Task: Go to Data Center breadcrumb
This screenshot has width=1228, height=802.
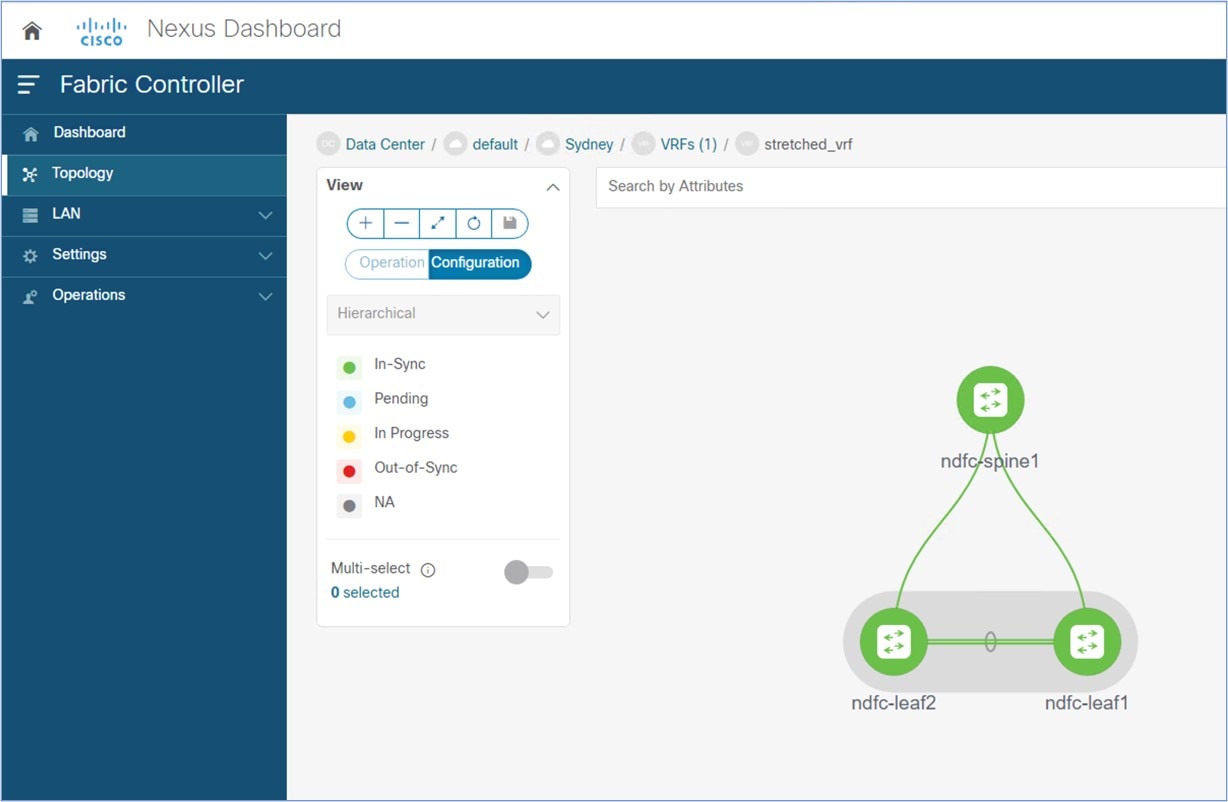Action: click(385, 144)
